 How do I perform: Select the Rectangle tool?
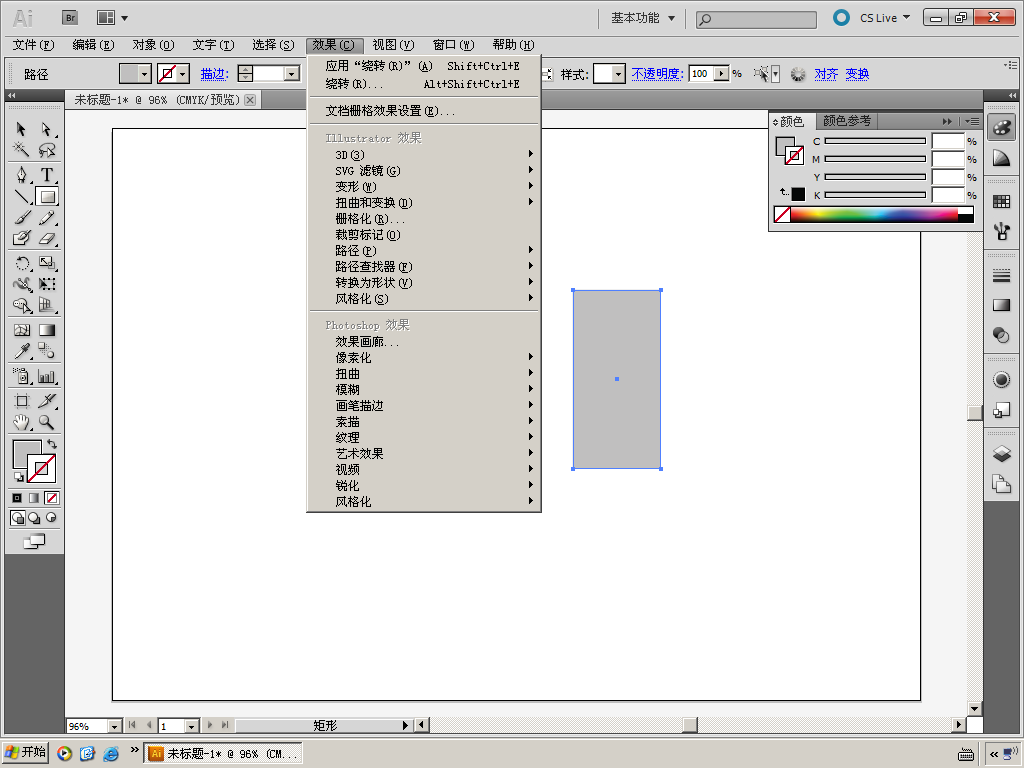(47, 197)
